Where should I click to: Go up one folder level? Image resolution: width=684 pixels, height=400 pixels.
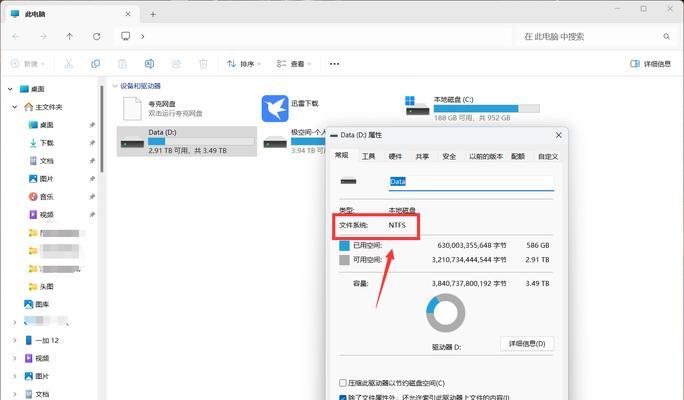click(69, 37)
